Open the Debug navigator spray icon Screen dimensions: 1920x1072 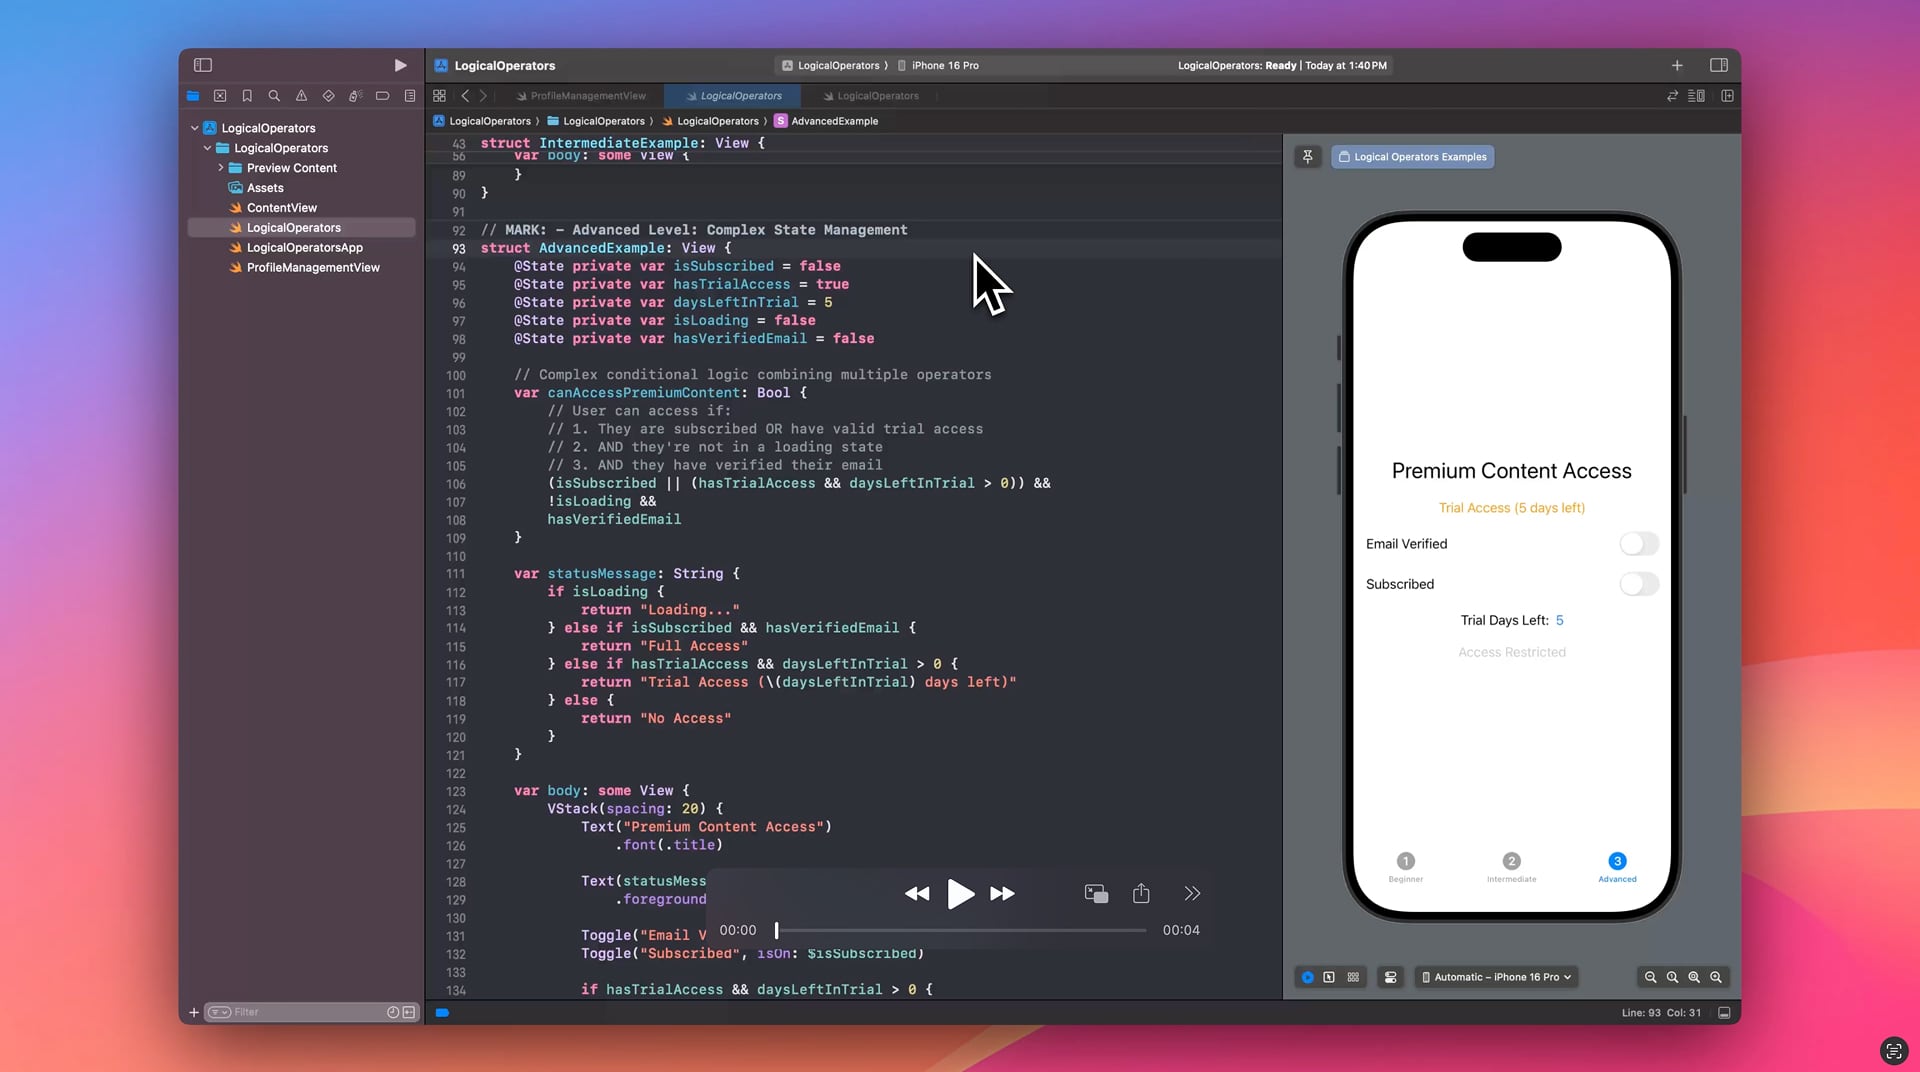355,96
